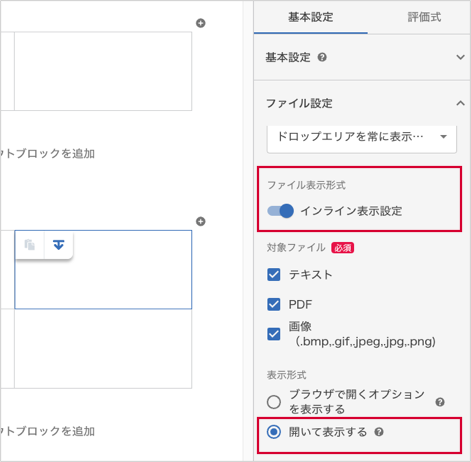Expand the 基本設定 section chevron
This screenshot has width=471, height=462.
pos(460,57)
